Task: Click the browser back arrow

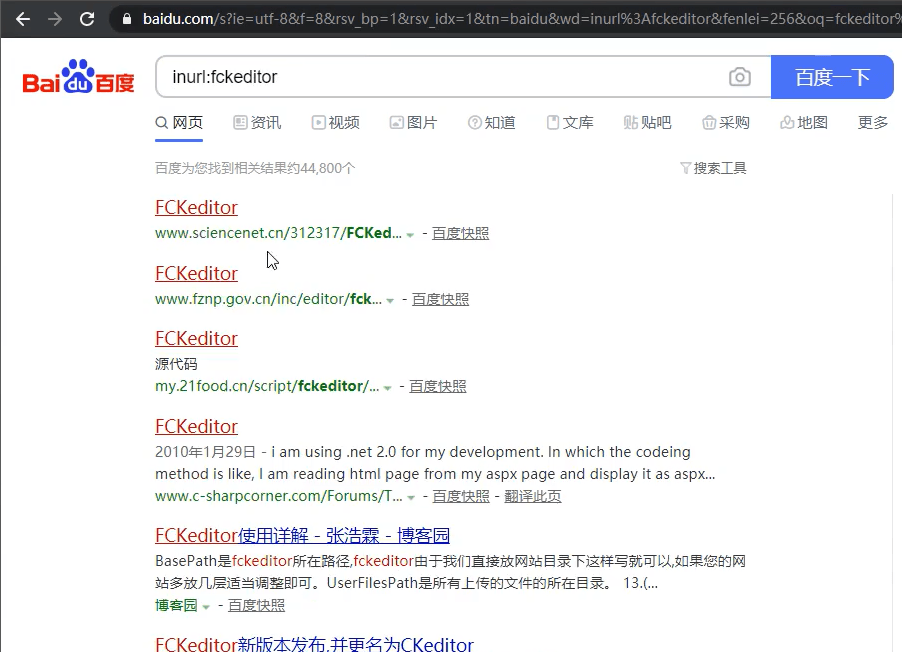Action: (x=23, y=19)
